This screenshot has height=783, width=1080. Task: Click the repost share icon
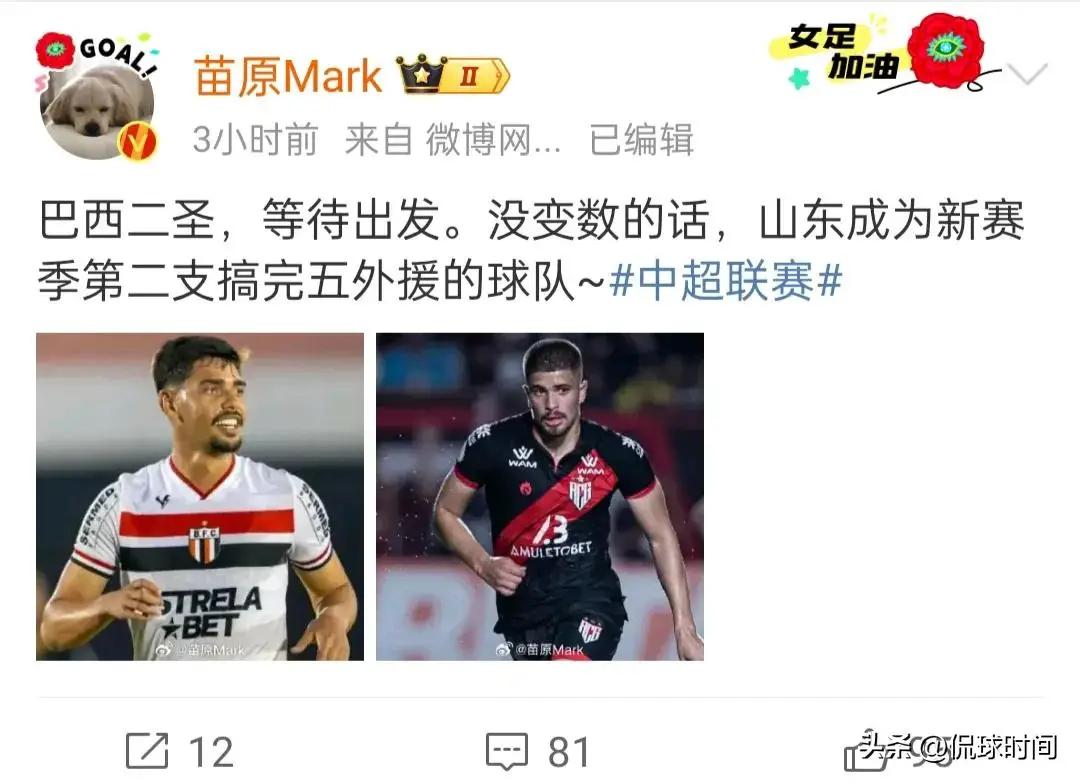click(x=147, y=751)
